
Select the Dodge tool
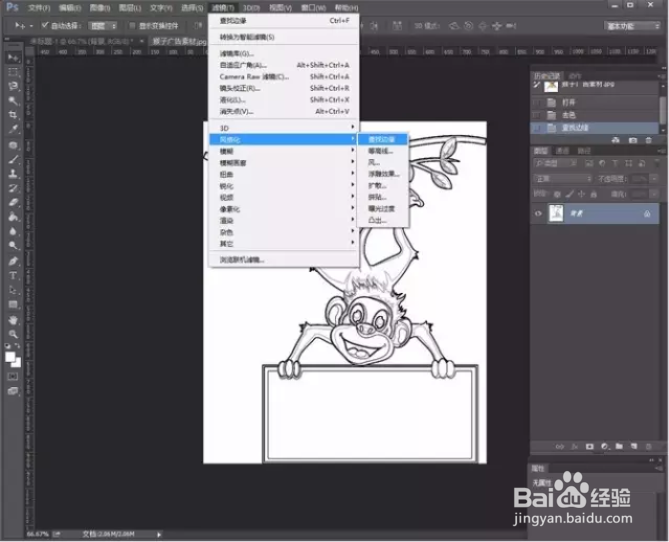click(x=13, y=245)
